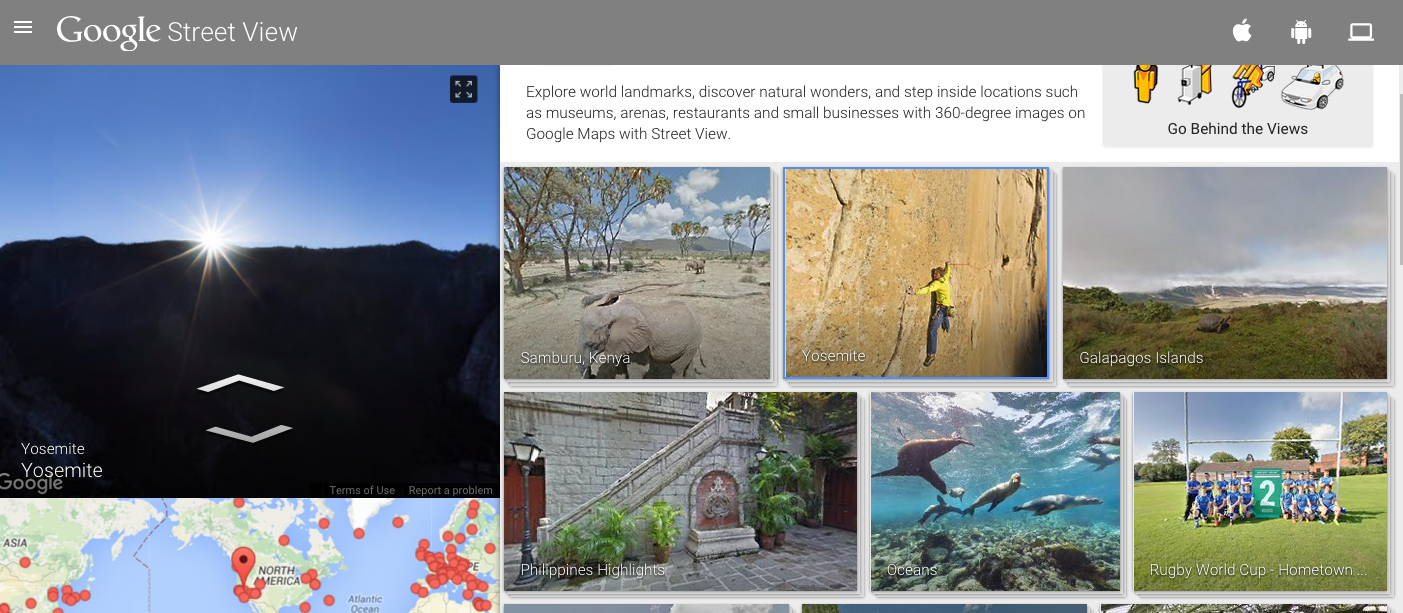Open the Yosemite climbing thumbnail
The width and height of the screenshot is (1403, 613).
(916, 273)
